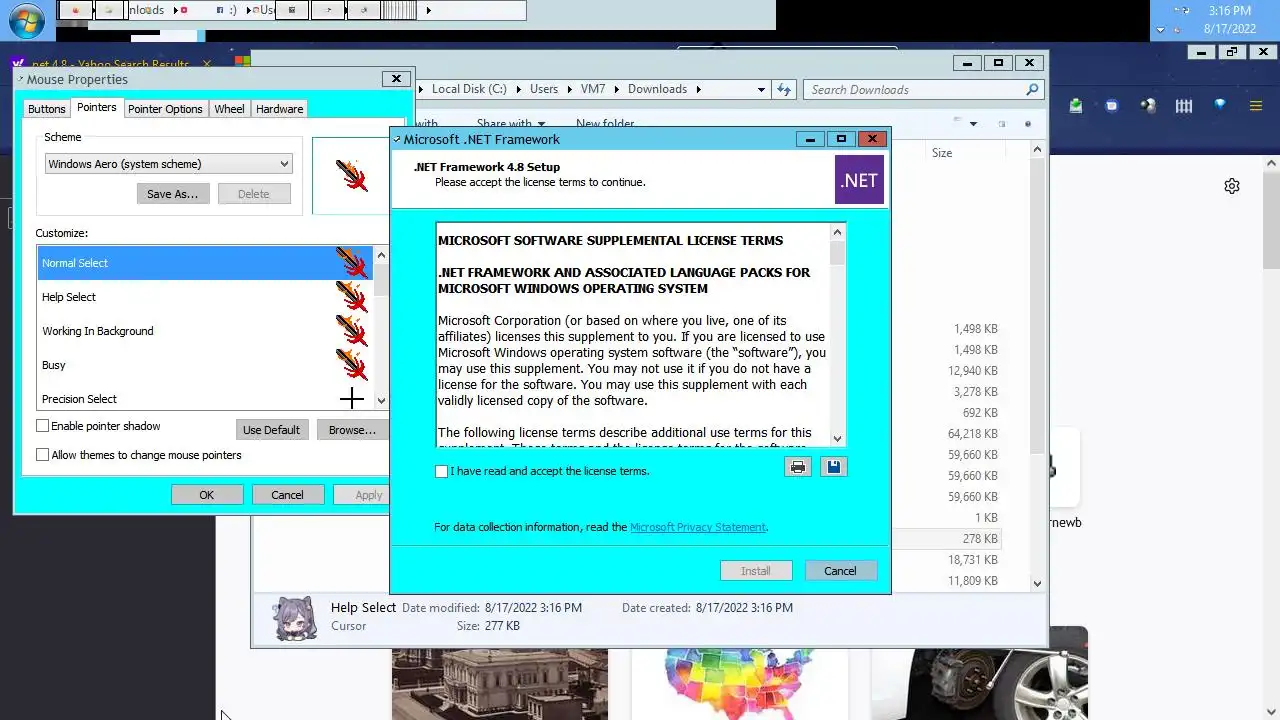1280x720 pixels.
Task: Toggle 'Allow themes to change mouse pointers'
Action: click(42, 455)
